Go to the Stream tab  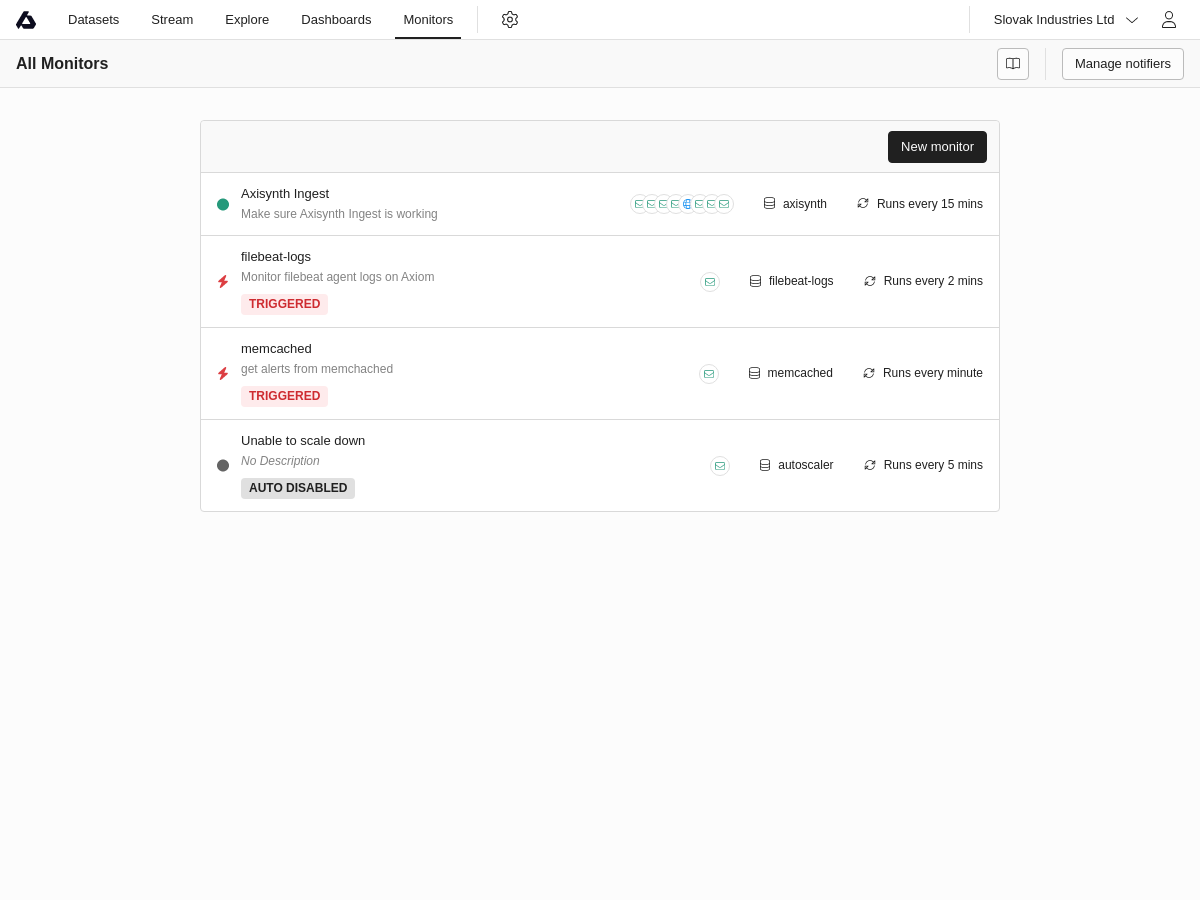point(172,20)
